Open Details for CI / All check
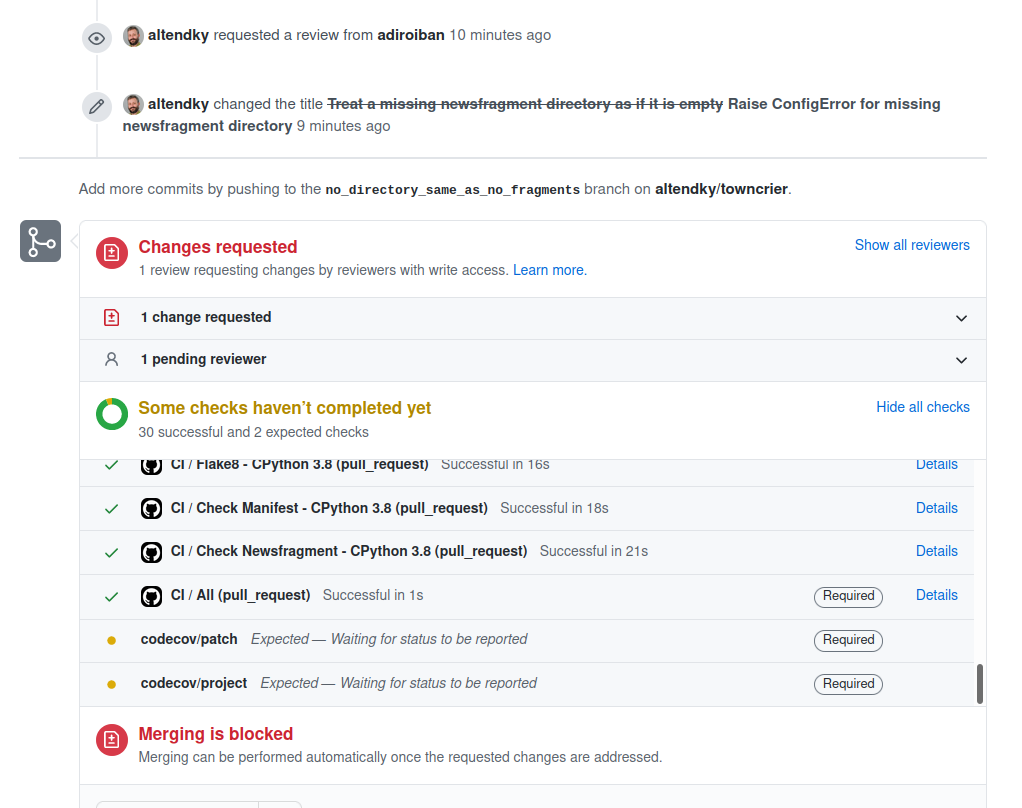 point(936,595)
